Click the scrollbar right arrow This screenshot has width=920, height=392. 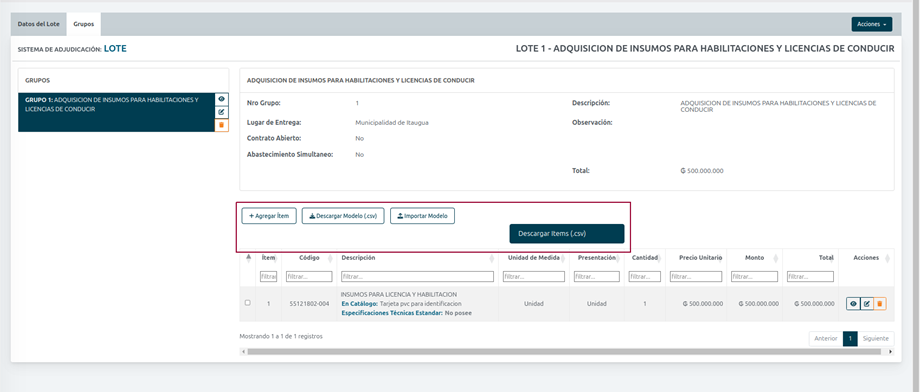coord(891,352)
